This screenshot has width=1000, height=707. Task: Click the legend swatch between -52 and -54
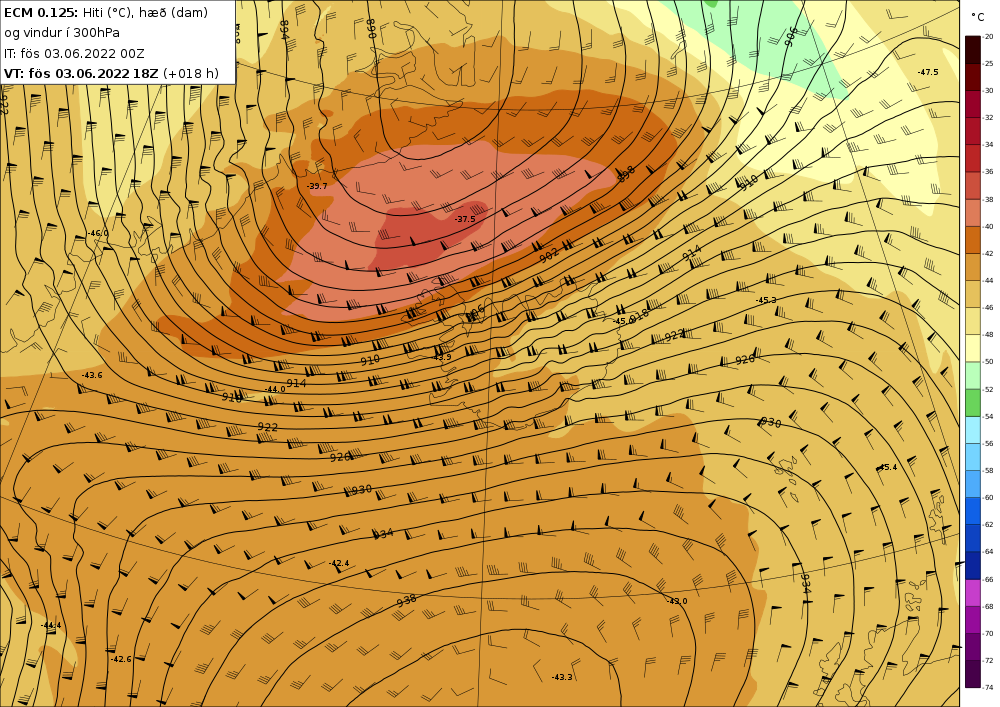(x=973, y=403)
